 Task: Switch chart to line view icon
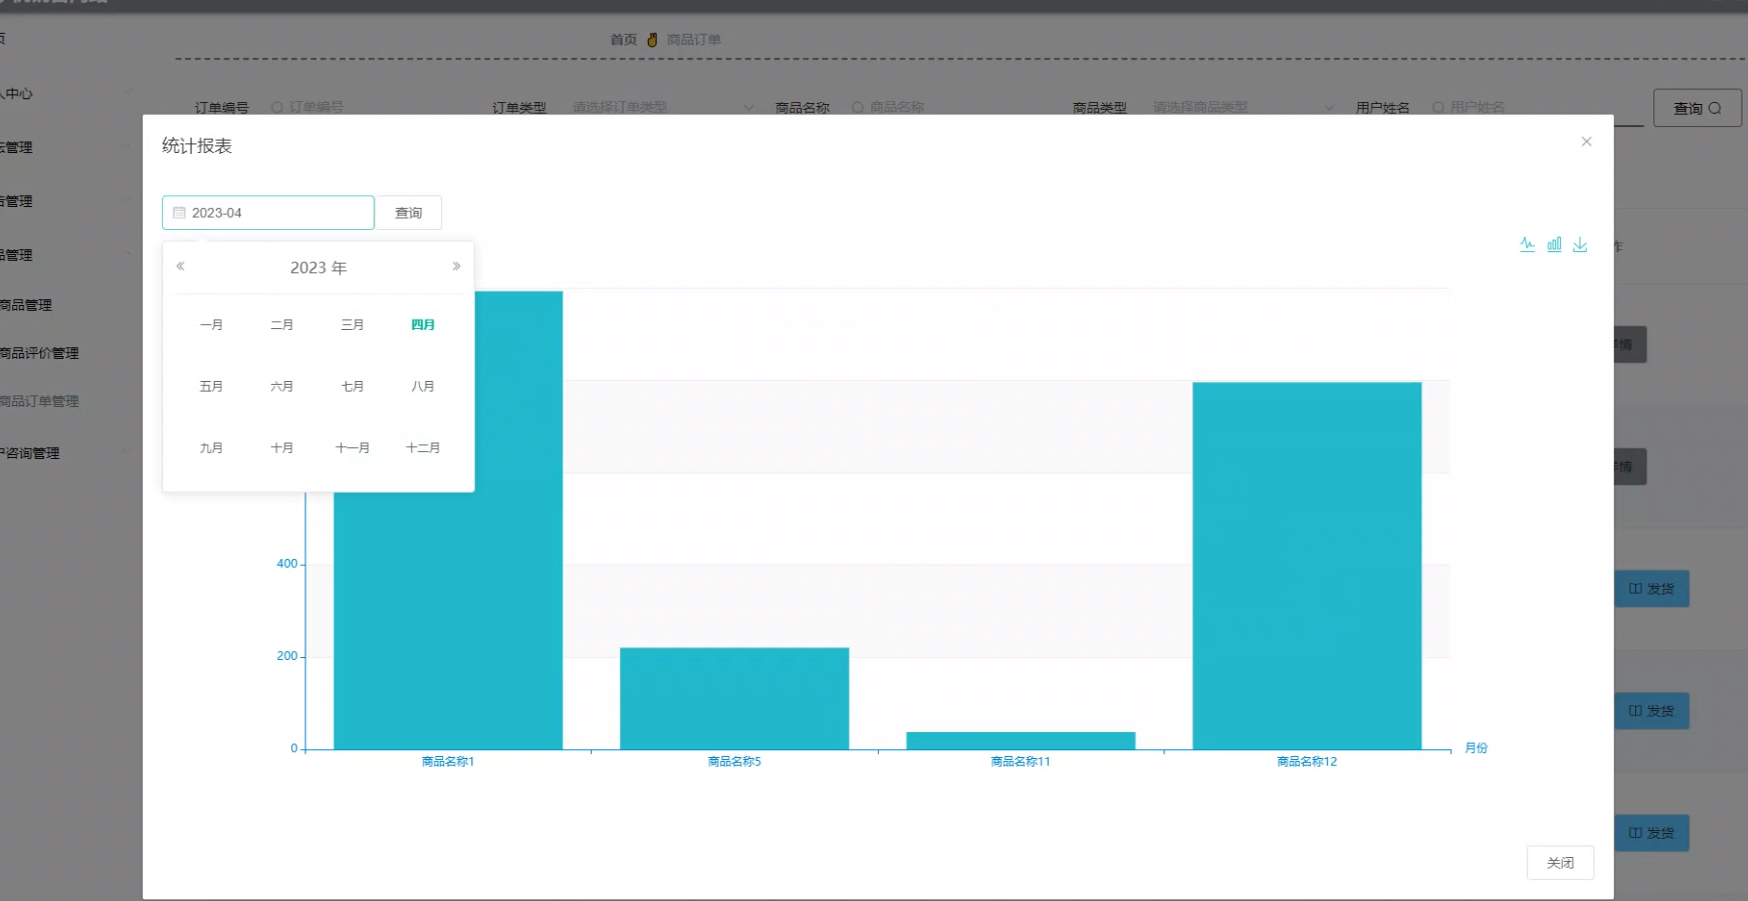[x=1527, y=244]
